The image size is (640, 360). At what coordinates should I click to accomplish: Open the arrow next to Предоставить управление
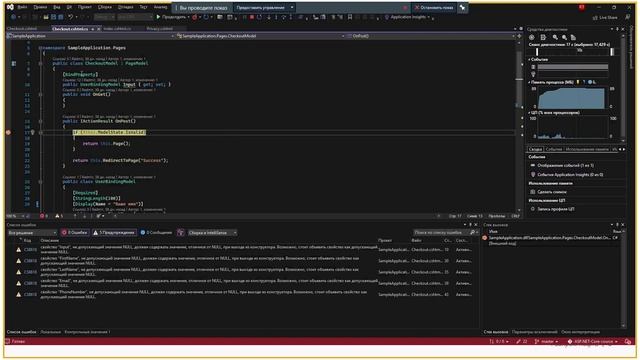(292, 7)
